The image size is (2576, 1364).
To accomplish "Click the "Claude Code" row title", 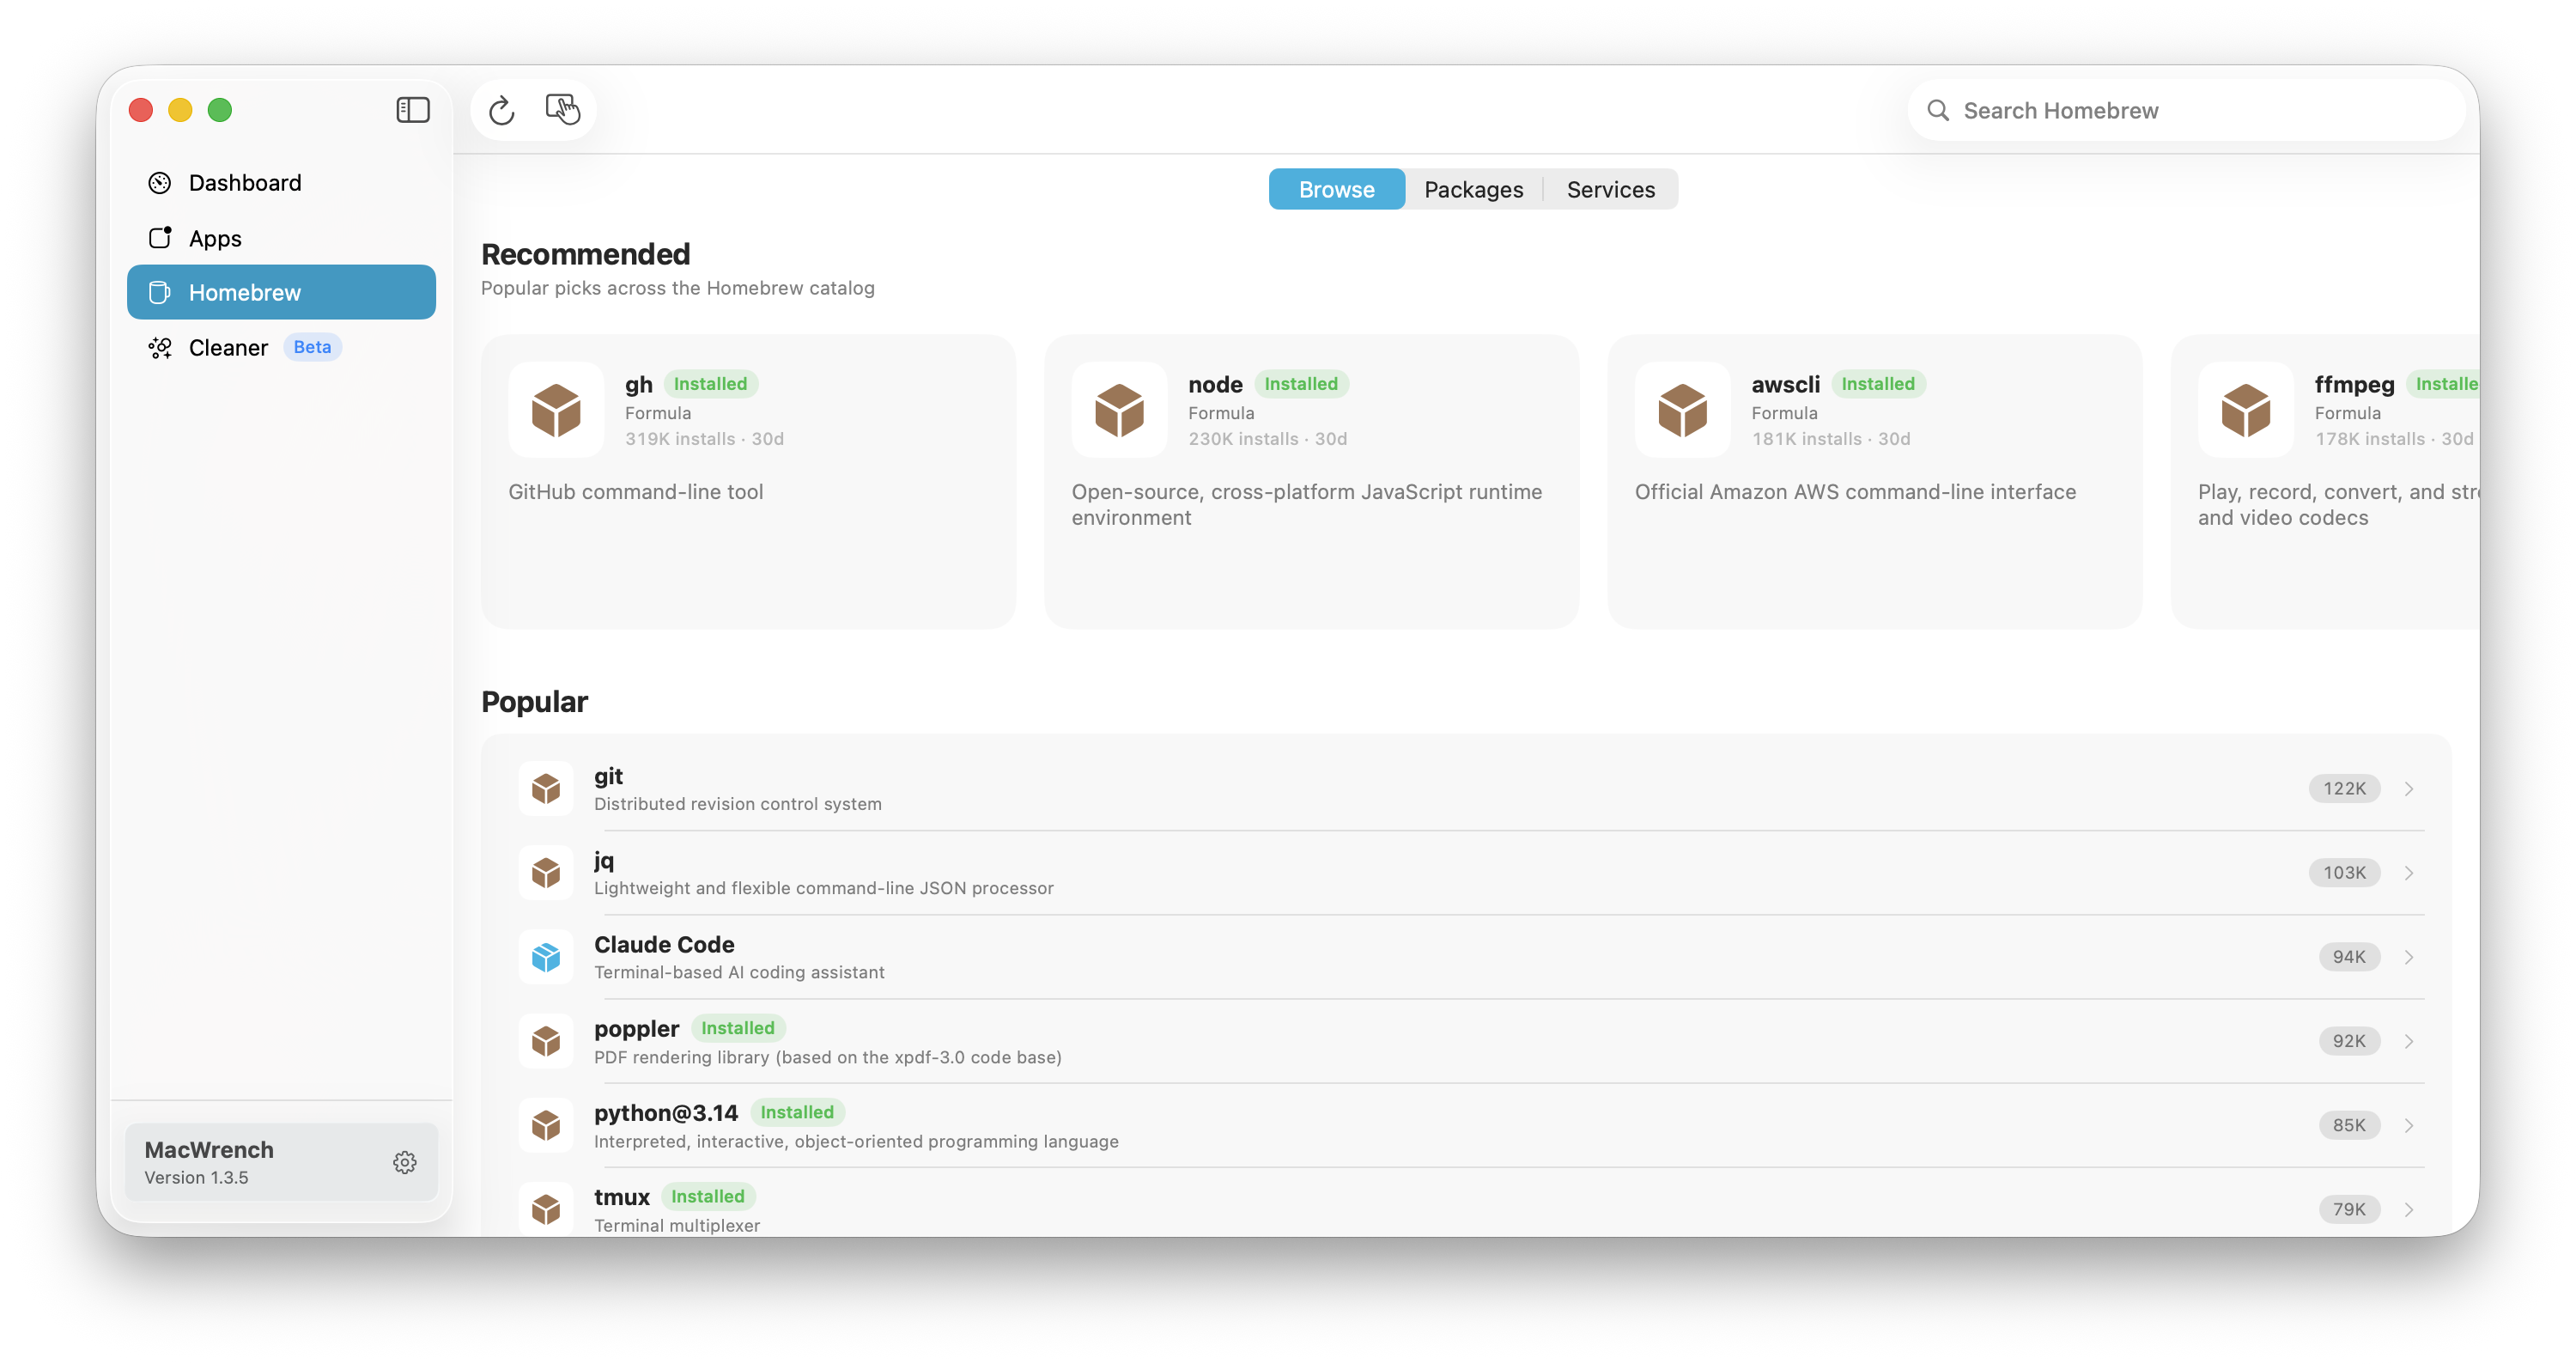I will point(664,945).
